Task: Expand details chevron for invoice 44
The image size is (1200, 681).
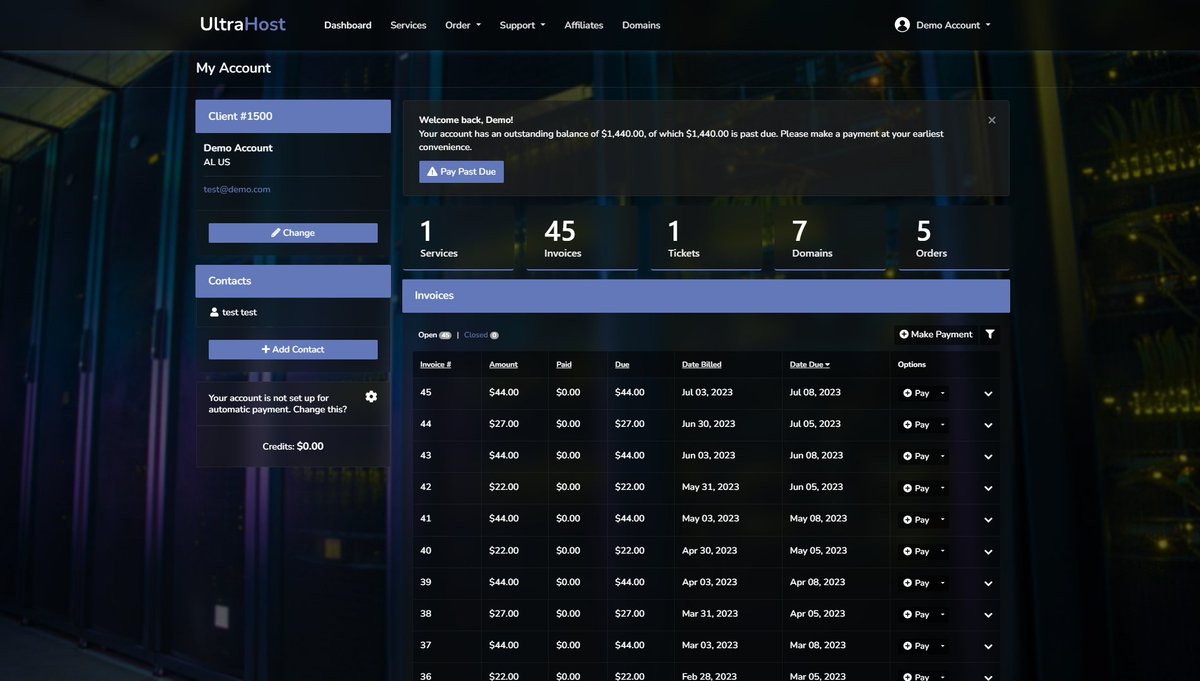Action: tap(988, 423)
